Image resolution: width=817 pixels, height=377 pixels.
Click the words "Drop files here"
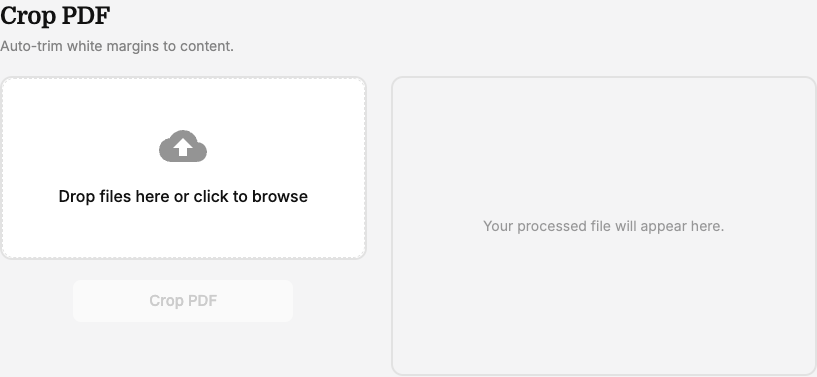tap(114, 196)
